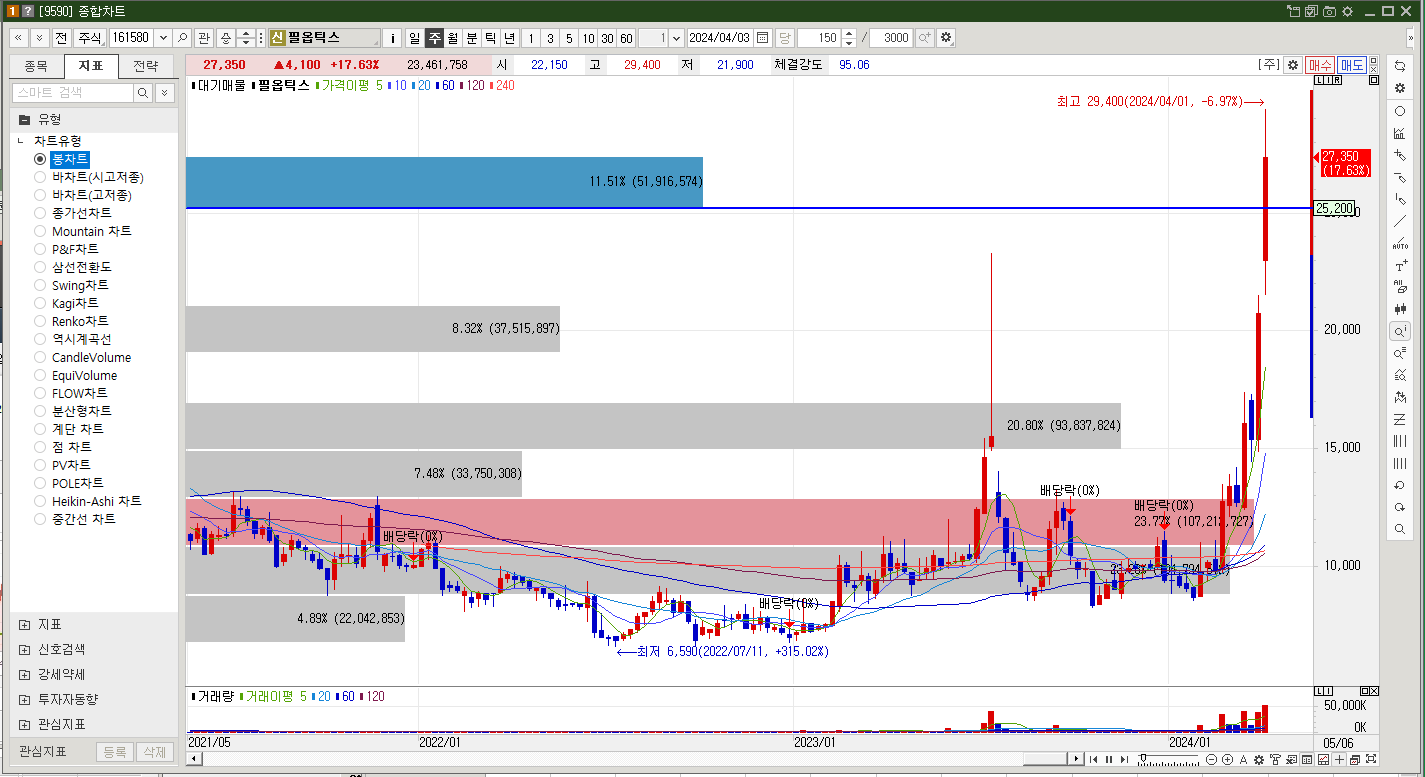Click the 전 button in top toolbar
This screenshot has width=1425, height=777.
pyautogui.click(x=60, y=38)
